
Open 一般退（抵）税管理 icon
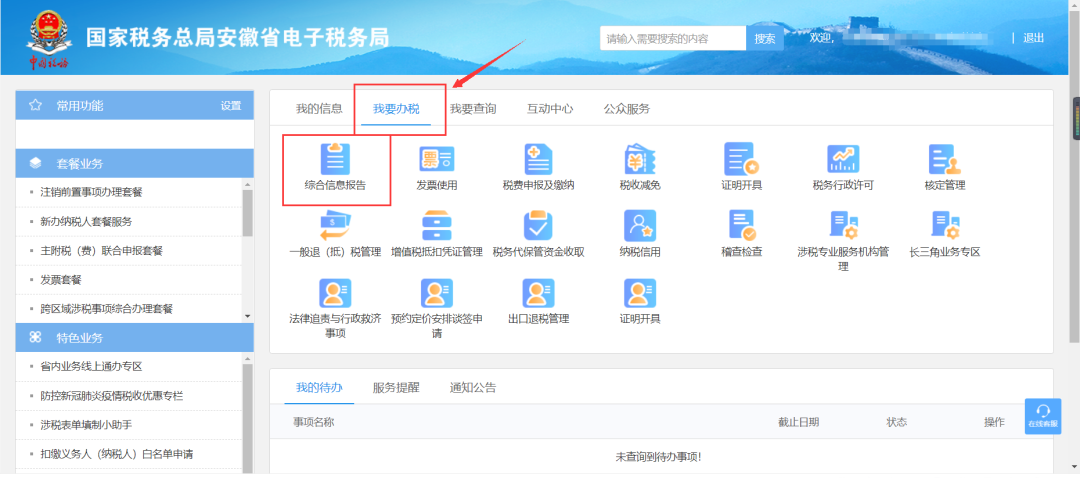click(x=335, y=226)
